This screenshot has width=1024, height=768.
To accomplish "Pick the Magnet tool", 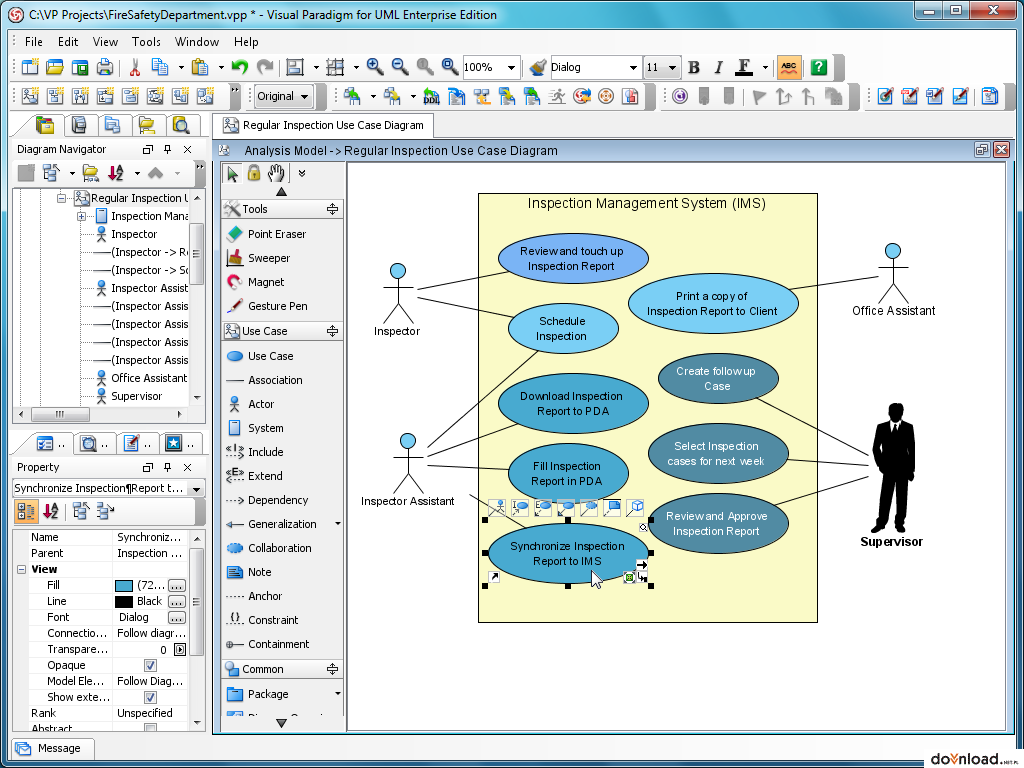I will click(263, 281).
